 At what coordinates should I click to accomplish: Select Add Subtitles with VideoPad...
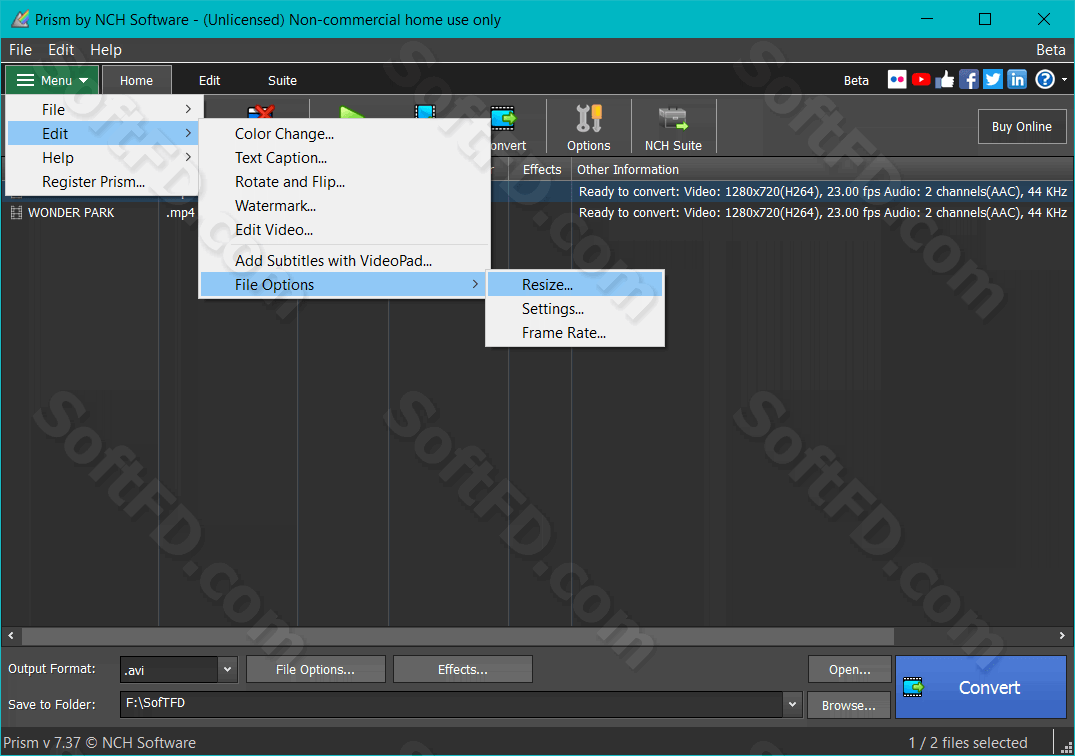(333, 260)
